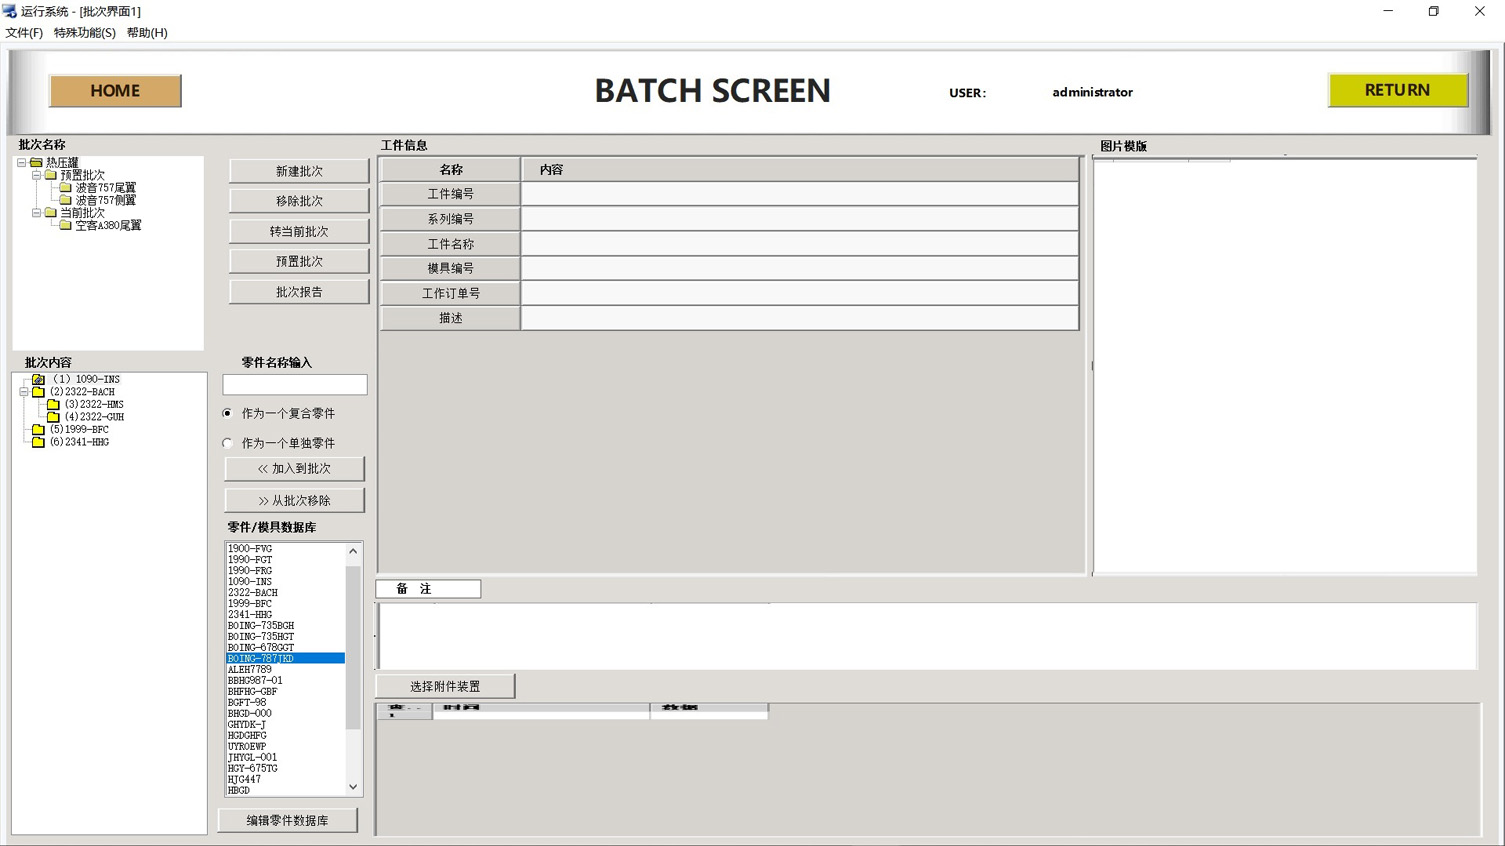Open the 文件(F) menu
The image size is (1505, 846).
(x=24, y=33)
